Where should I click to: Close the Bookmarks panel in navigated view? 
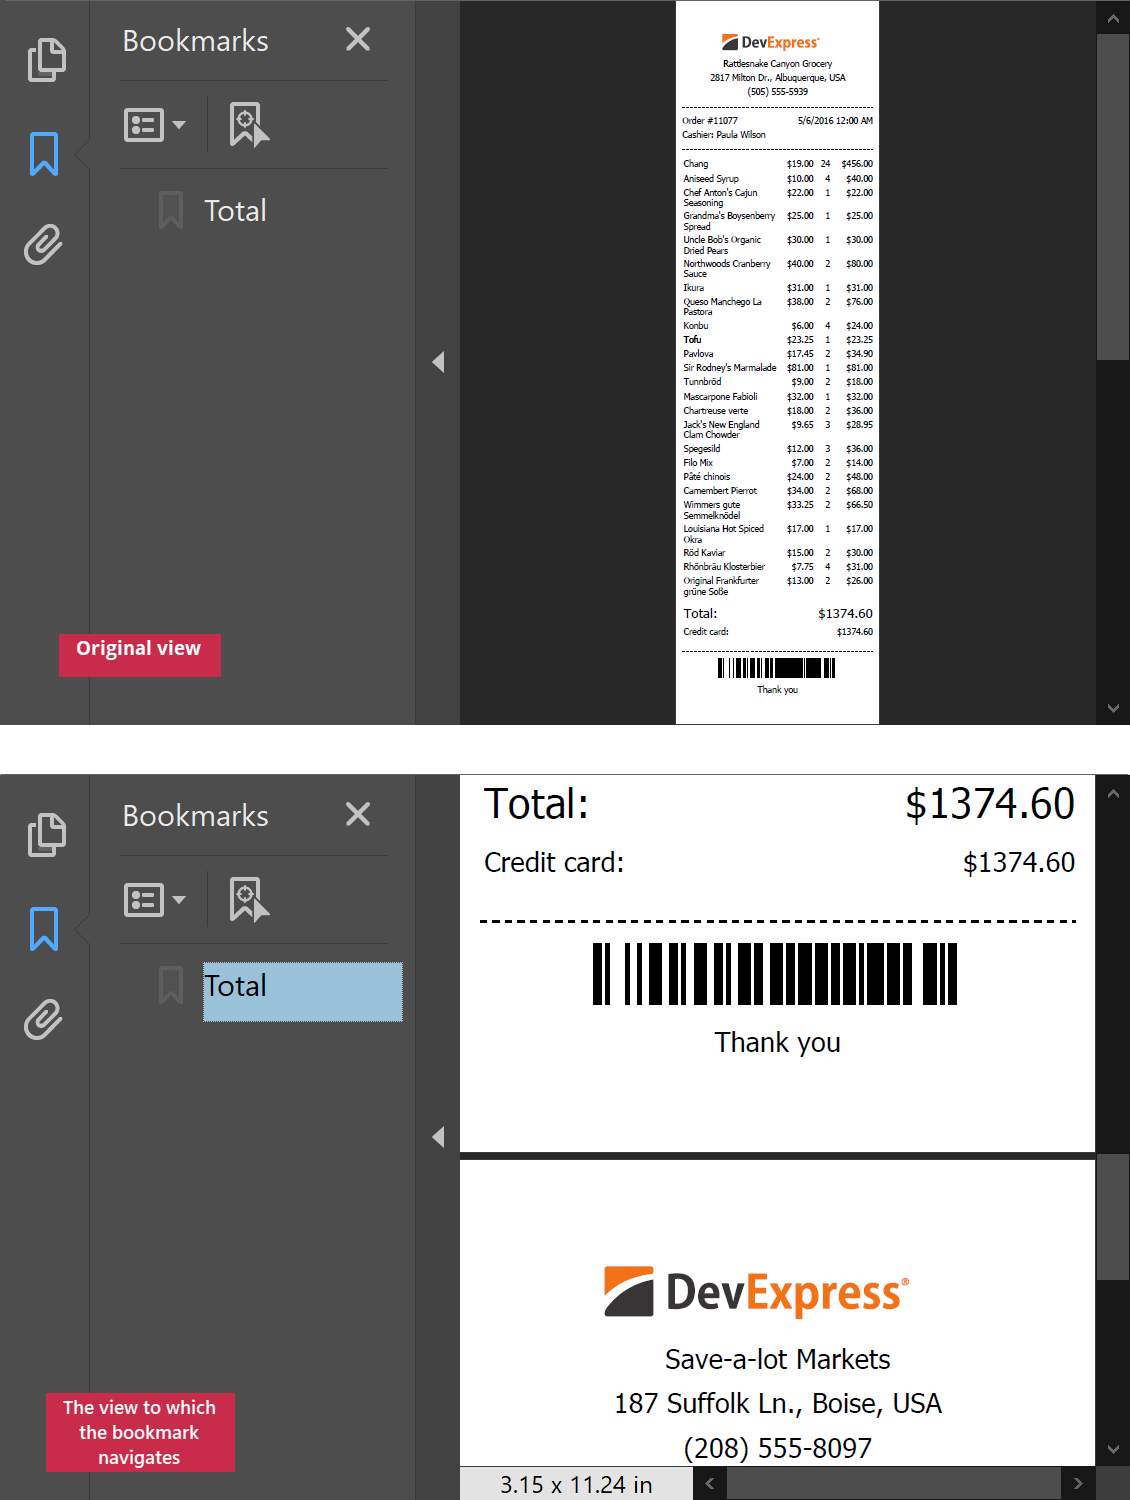coord(358,815)
